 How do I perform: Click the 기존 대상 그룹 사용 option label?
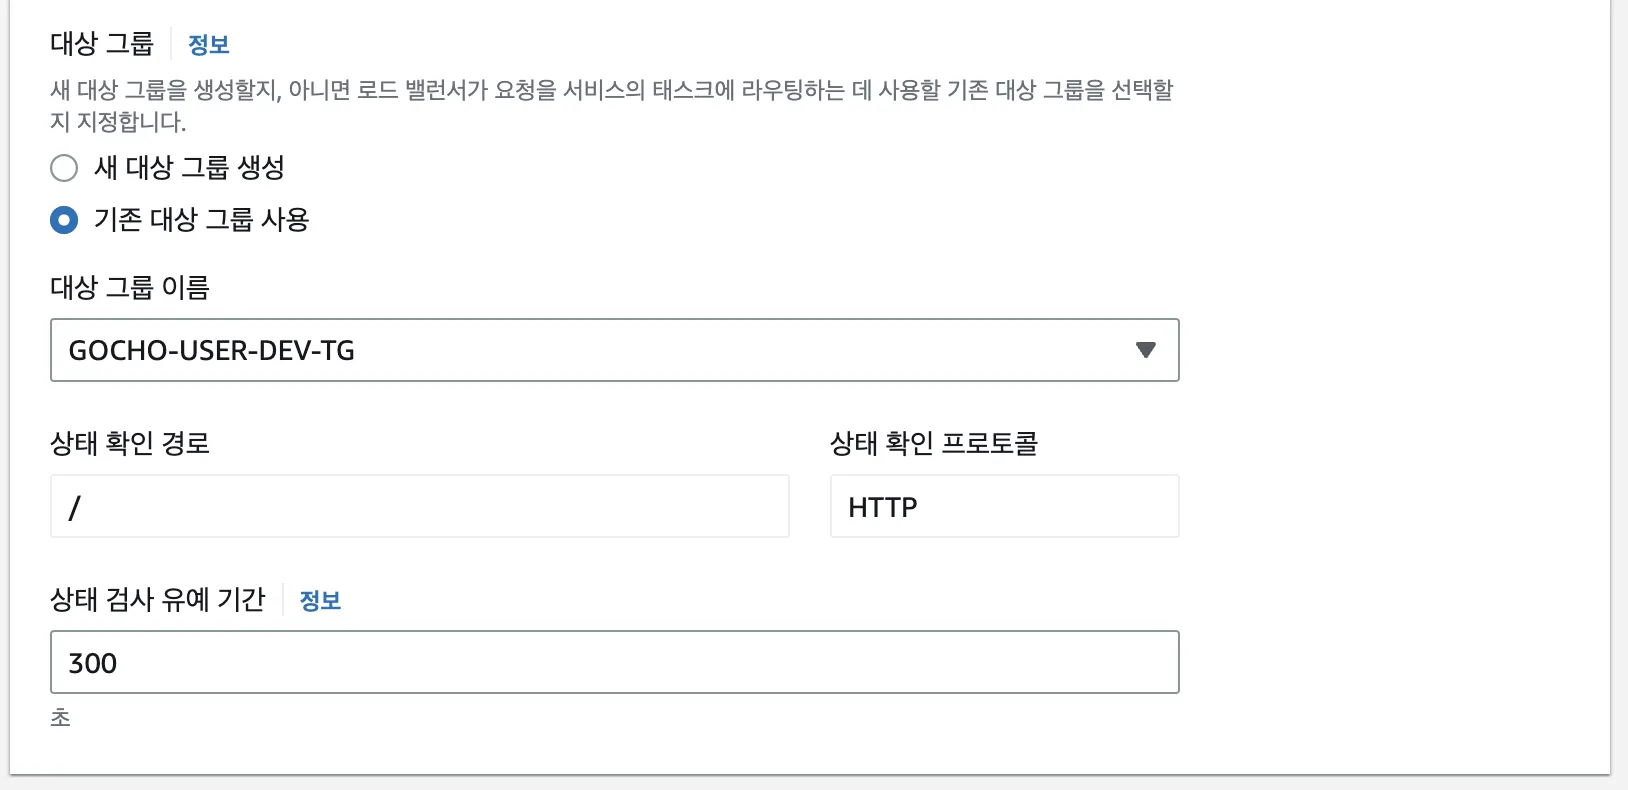point(201,220)
